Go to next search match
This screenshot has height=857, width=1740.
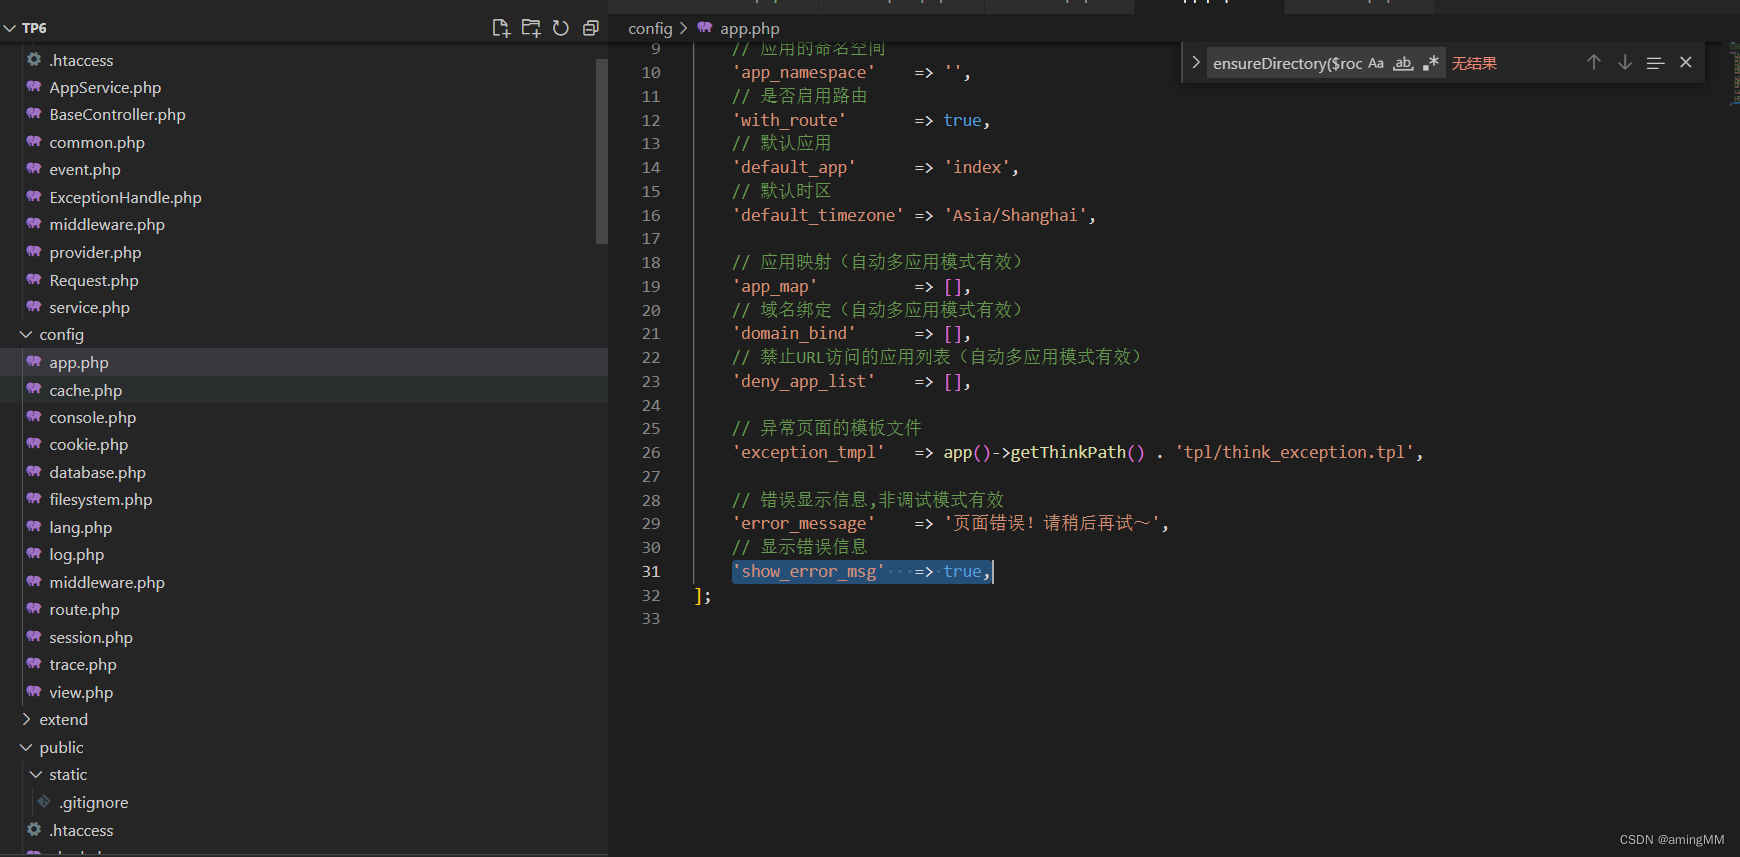pyautogui.click(x=1625, y=62)
